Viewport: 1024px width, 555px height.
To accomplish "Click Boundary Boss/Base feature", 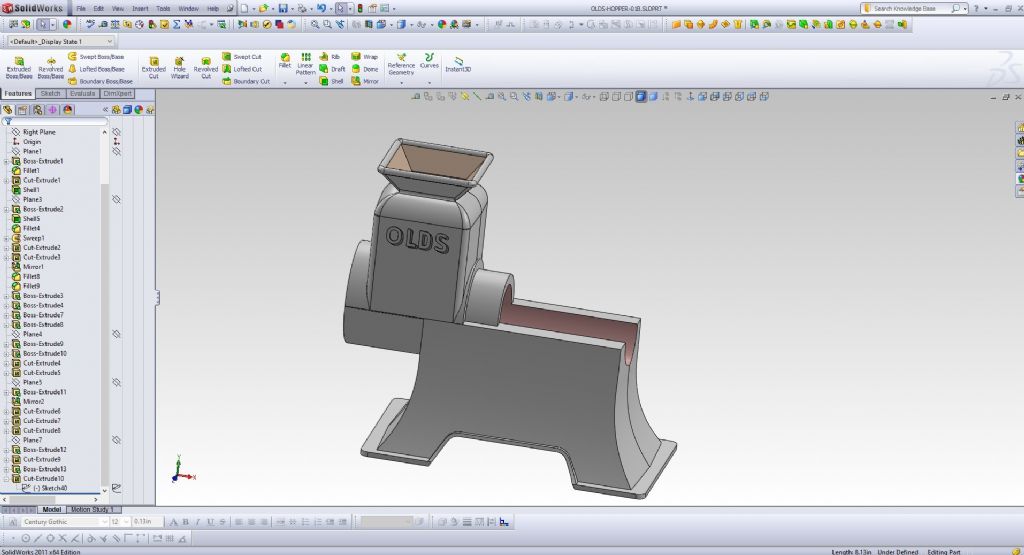I will (101, 81).
